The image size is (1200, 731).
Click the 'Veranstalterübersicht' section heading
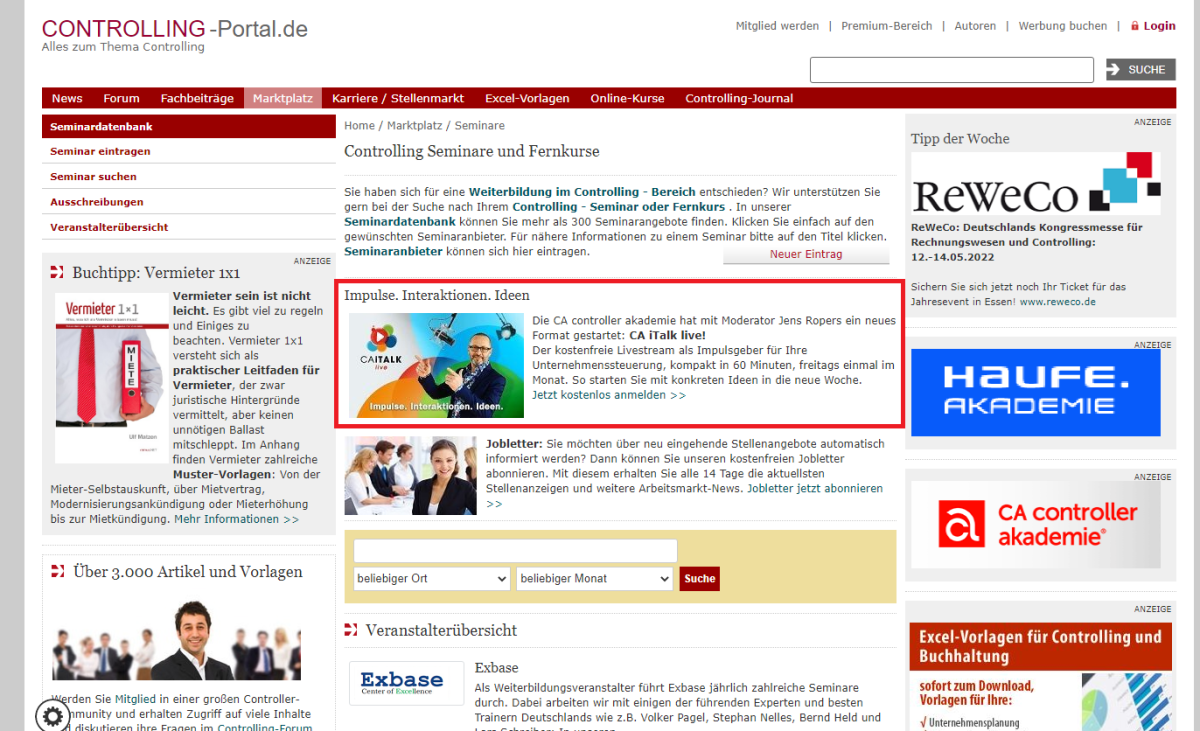tap(441, 631)
